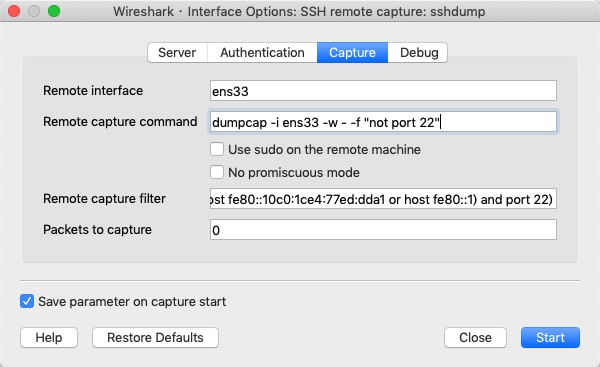Select the Packets to capture field
600x367 pixels.
[x=383, y=230]
